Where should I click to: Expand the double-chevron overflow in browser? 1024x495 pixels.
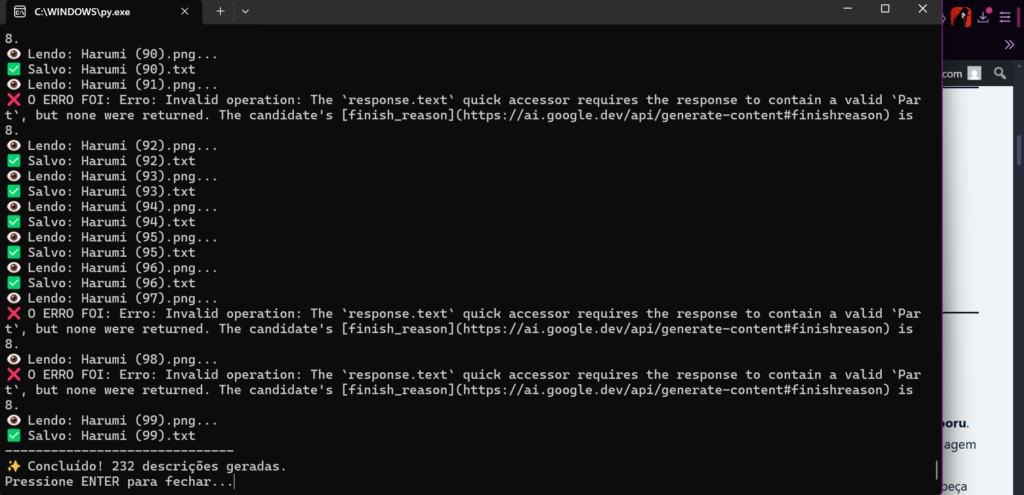[x=1009, y=44]
